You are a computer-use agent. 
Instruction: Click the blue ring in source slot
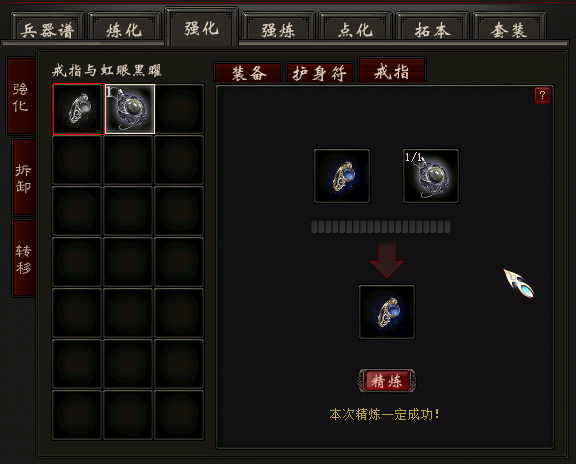pyautogui.click(x=342, y=176)
